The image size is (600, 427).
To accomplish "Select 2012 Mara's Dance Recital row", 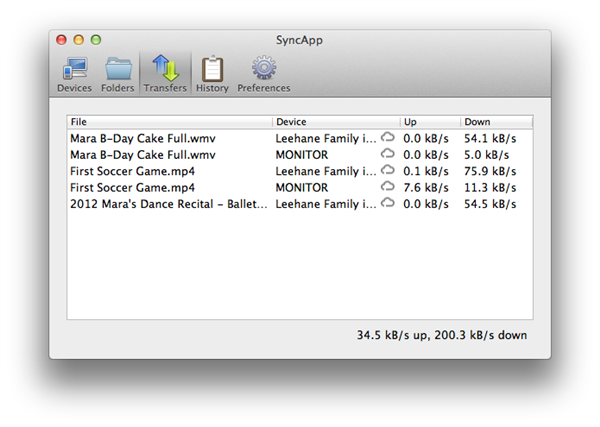I will [x=168, y=203].
